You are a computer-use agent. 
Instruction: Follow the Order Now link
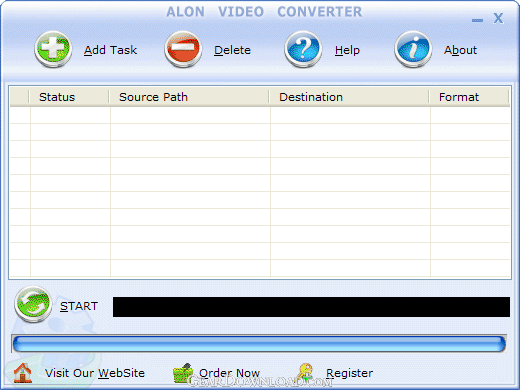click(229, 373)
